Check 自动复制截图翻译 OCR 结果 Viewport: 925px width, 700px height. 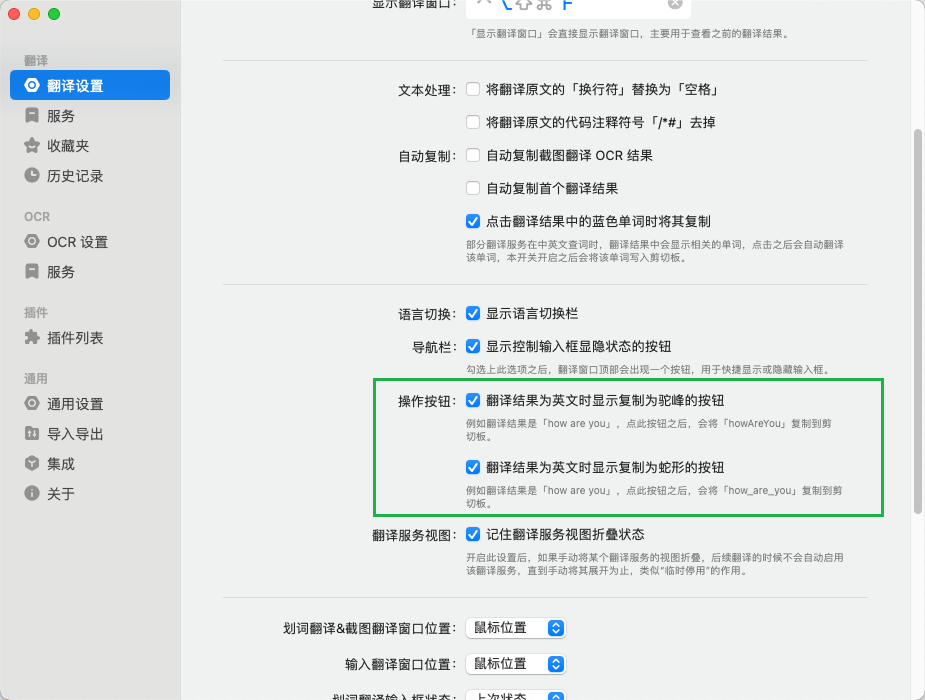pos(473,155)
